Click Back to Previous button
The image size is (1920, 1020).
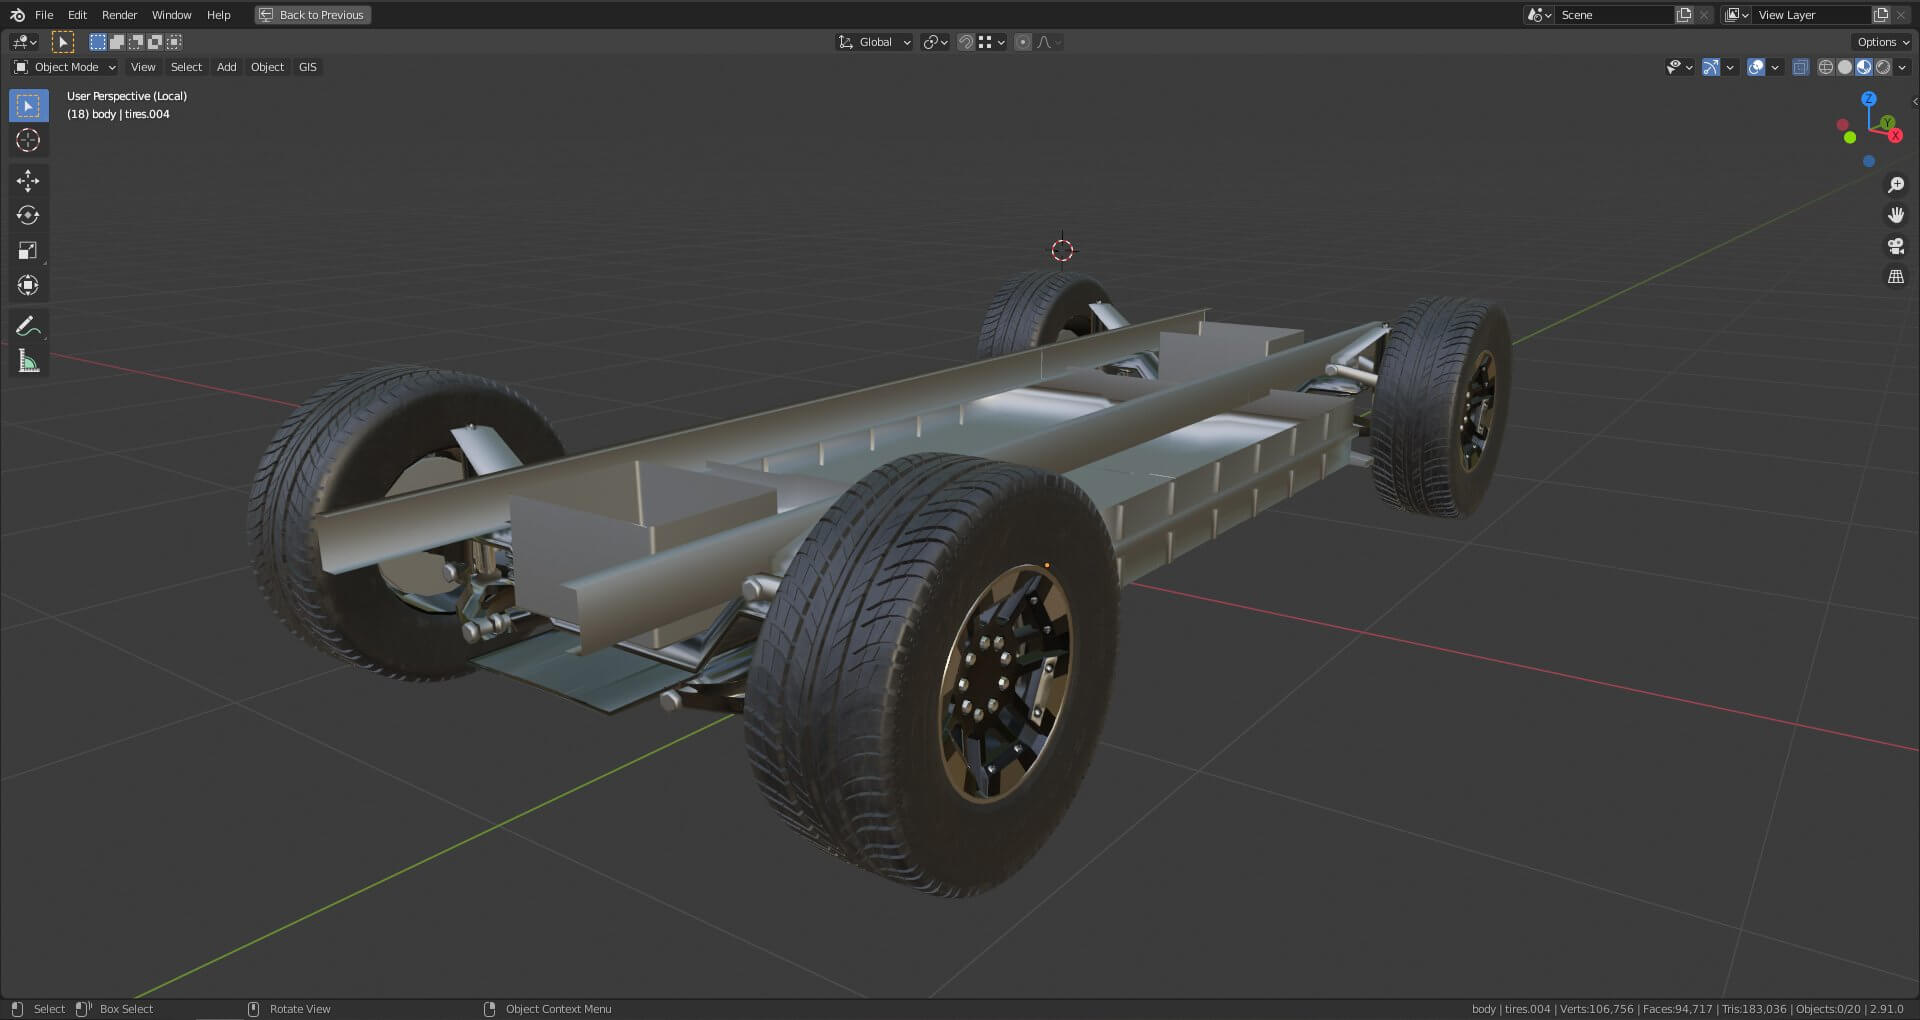313,15
